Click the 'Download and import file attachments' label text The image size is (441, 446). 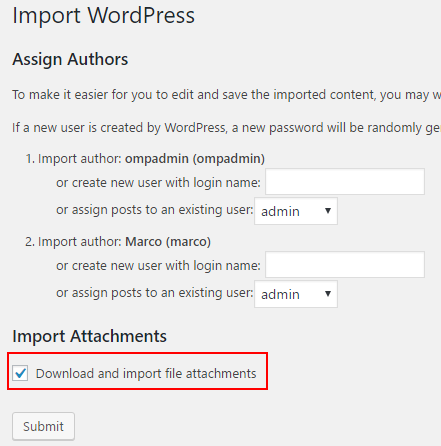click(146, 373)
